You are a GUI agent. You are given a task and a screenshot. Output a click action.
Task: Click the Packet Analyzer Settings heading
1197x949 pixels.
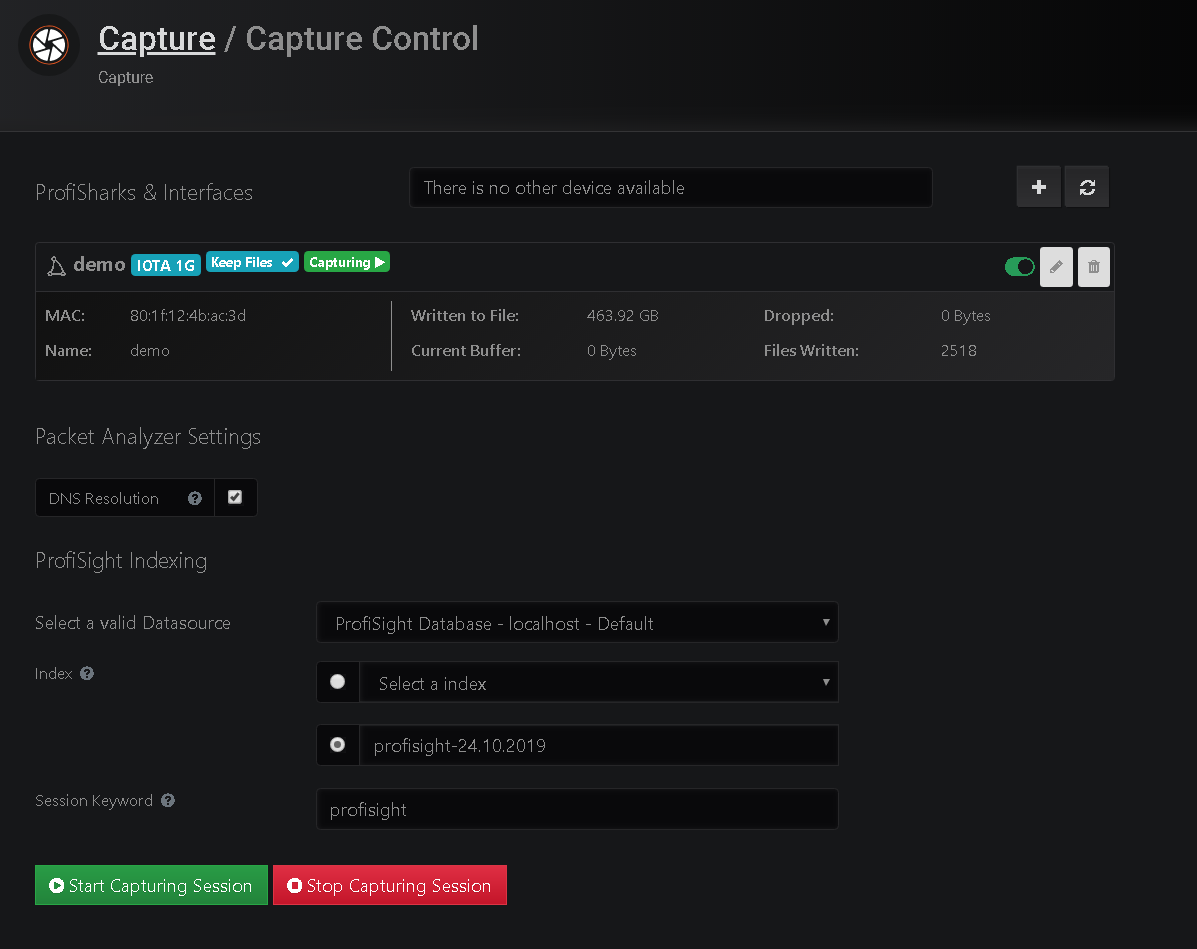(148, 437)
